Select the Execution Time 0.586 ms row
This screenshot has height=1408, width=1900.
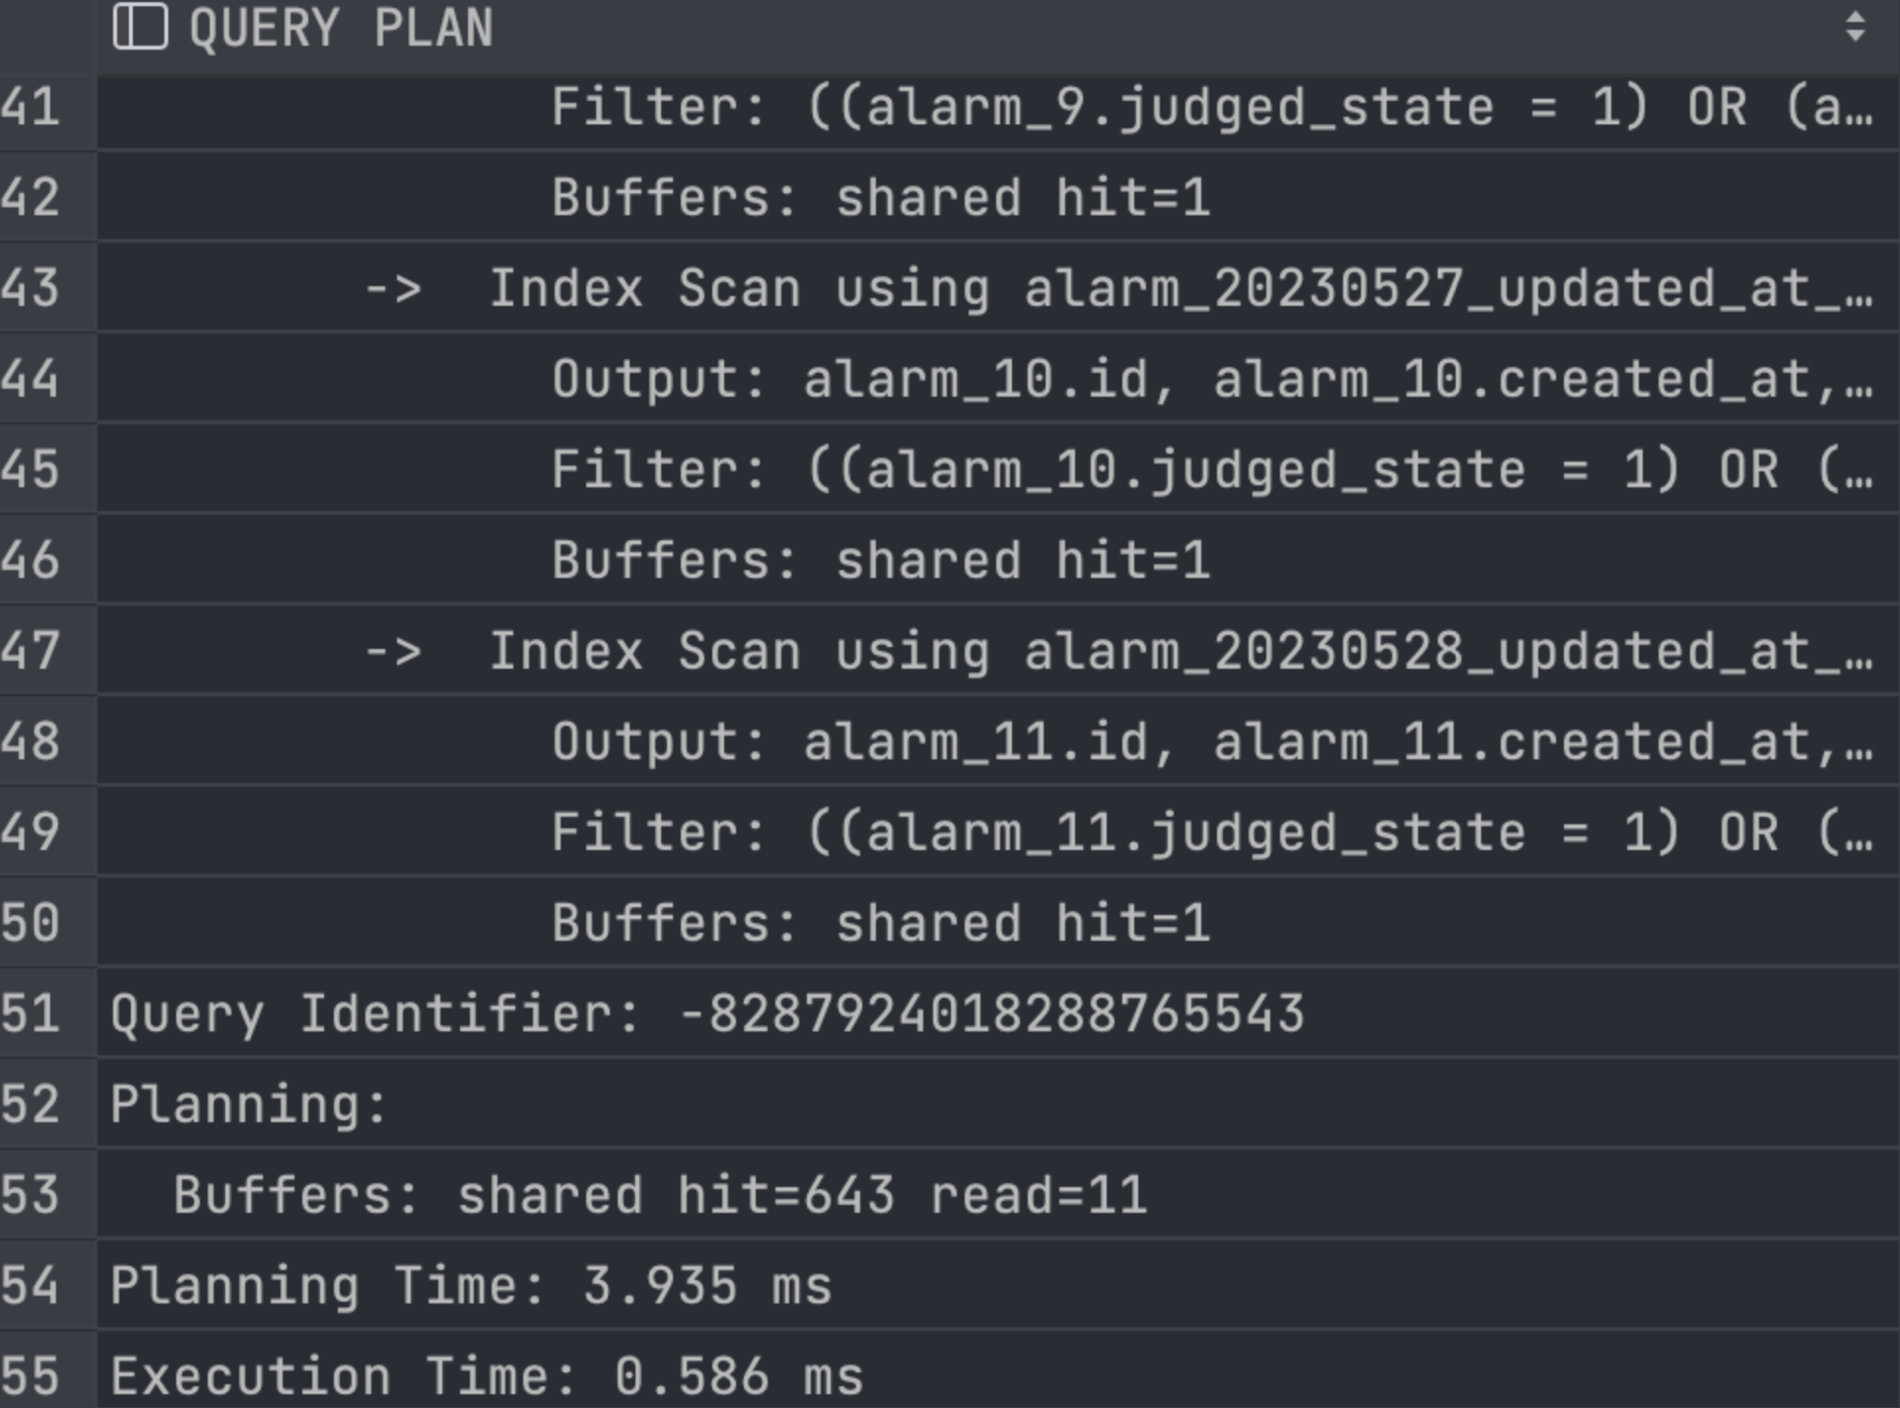click(480, 1377)
